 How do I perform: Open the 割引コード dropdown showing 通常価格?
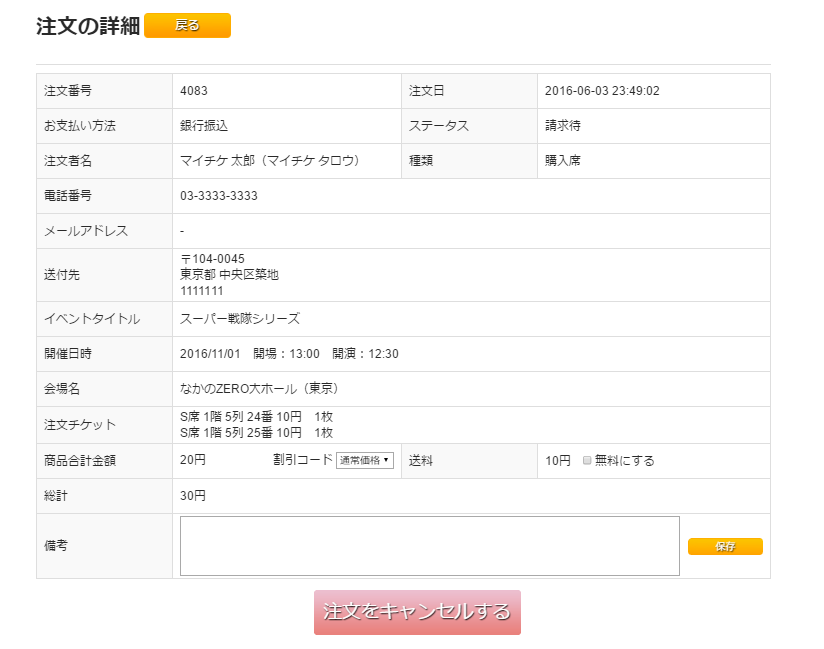point(365,461)
